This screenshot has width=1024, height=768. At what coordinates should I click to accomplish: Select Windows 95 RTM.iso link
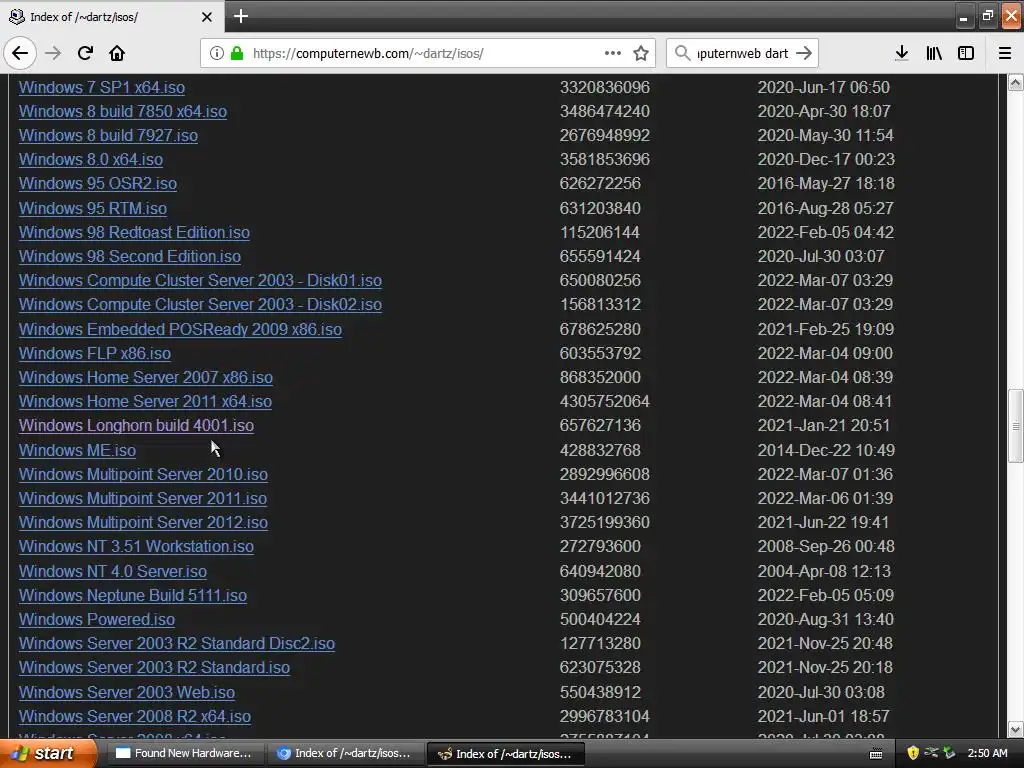(93, 208)
